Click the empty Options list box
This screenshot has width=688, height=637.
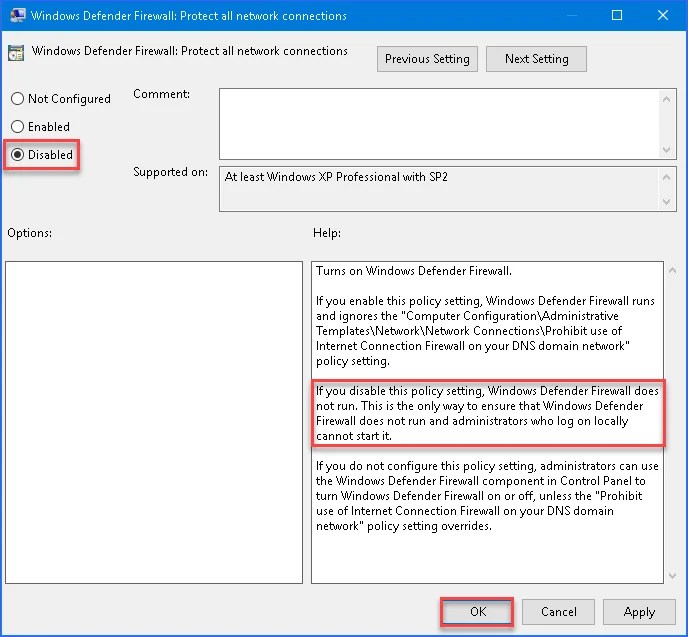tap(154, 422)
